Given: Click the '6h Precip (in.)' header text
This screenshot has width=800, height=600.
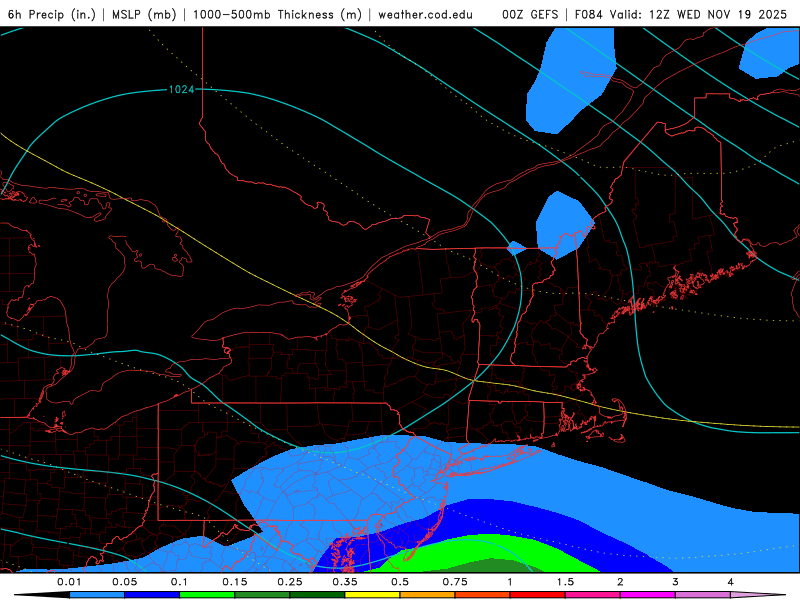Looking at the screenshot, I should [x=52, y=14].
